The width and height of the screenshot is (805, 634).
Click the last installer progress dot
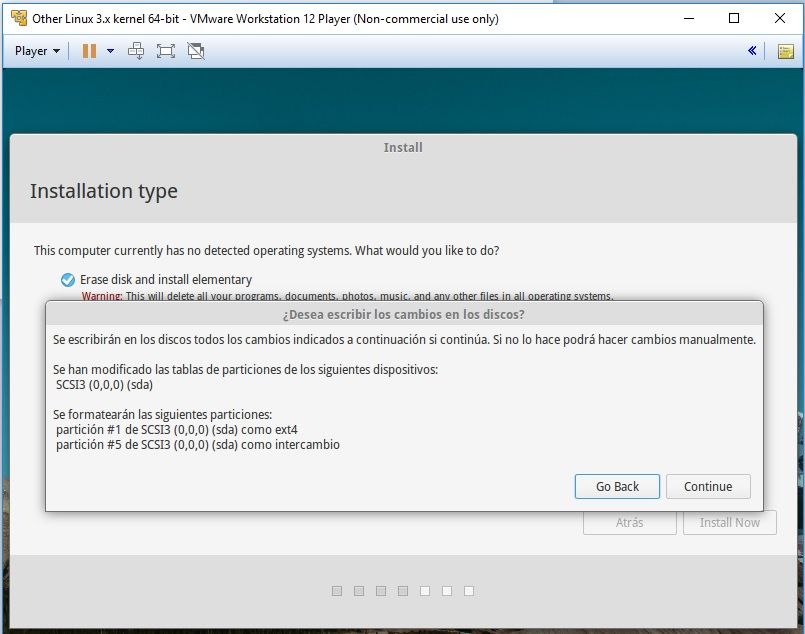(469, 591)
